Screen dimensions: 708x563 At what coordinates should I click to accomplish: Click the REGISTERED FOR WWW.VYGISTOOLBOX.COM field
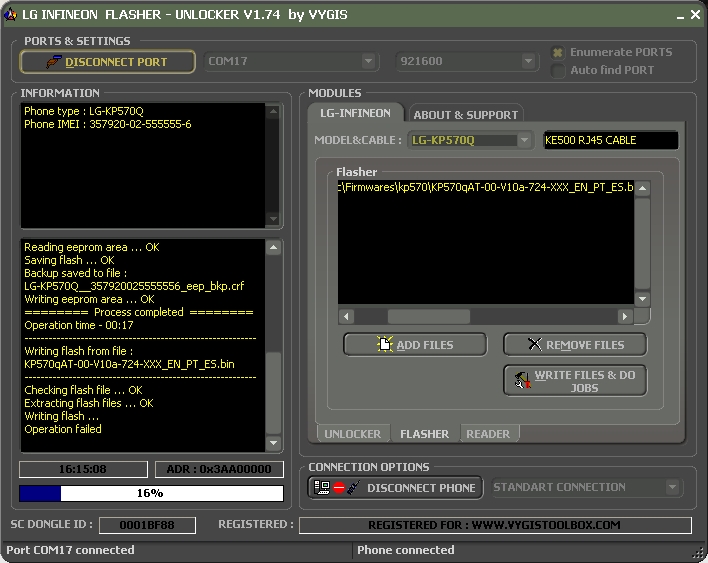click(x=495, y=525)
